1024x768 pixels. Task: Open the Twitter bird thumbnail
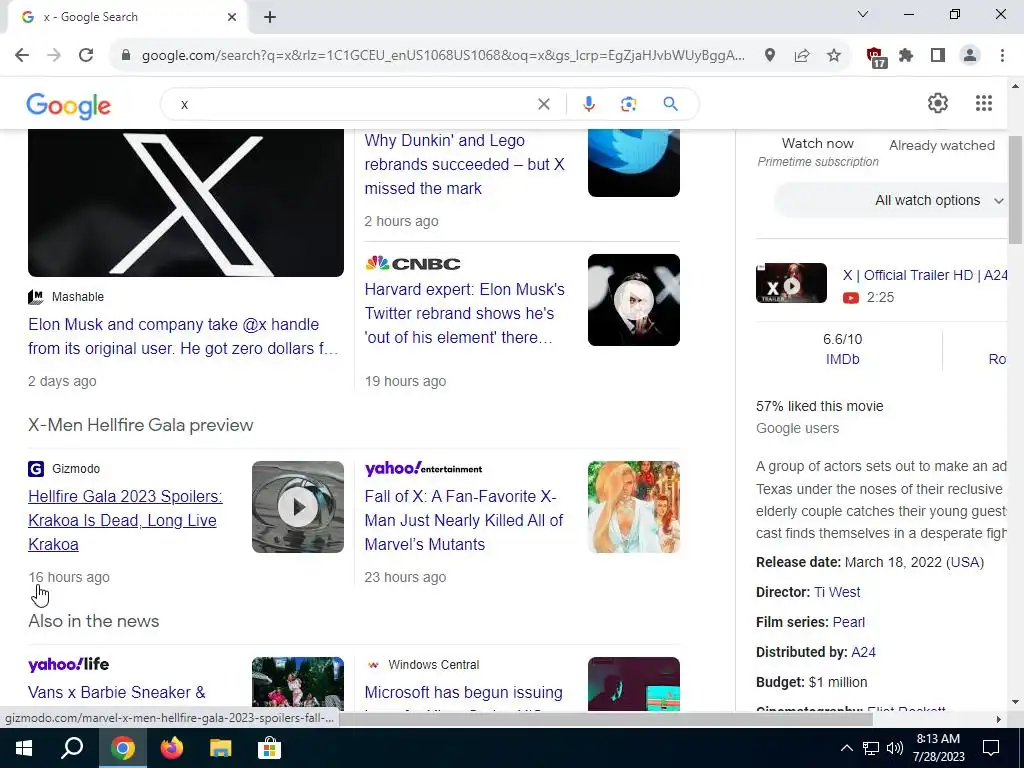(x=633, y=163)
